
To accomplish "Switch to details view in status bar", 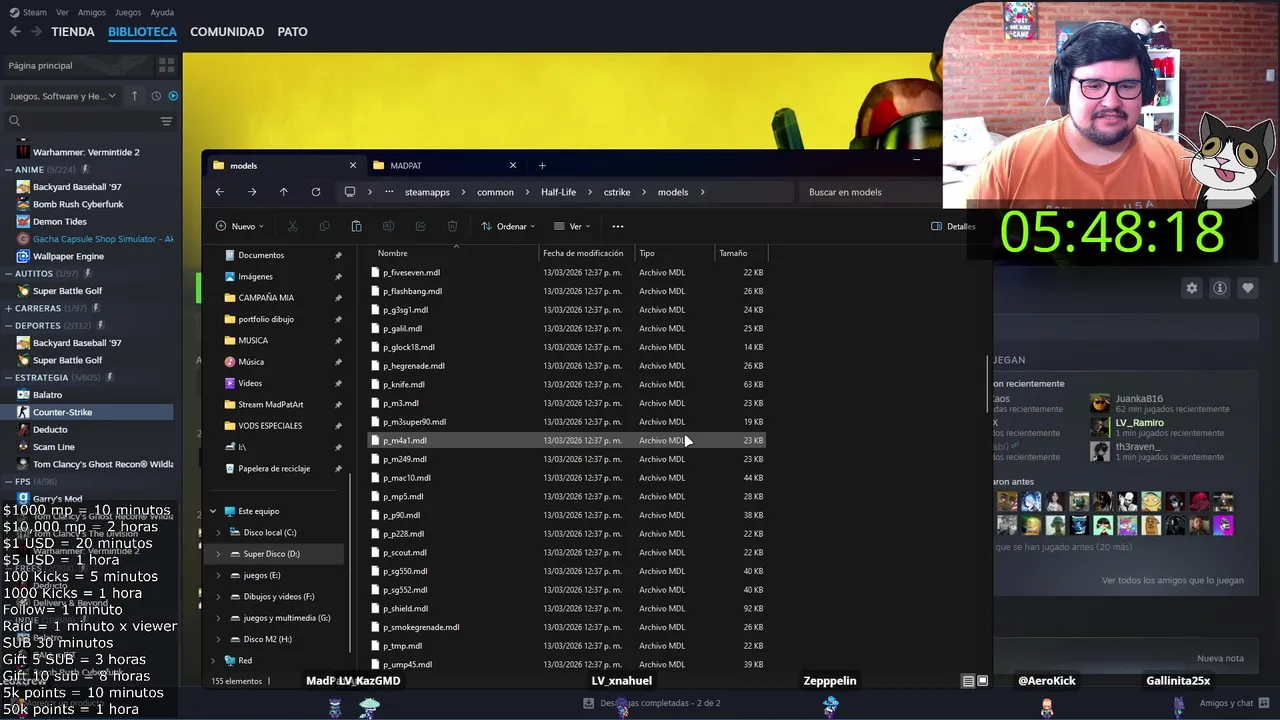I will point(968,681).
